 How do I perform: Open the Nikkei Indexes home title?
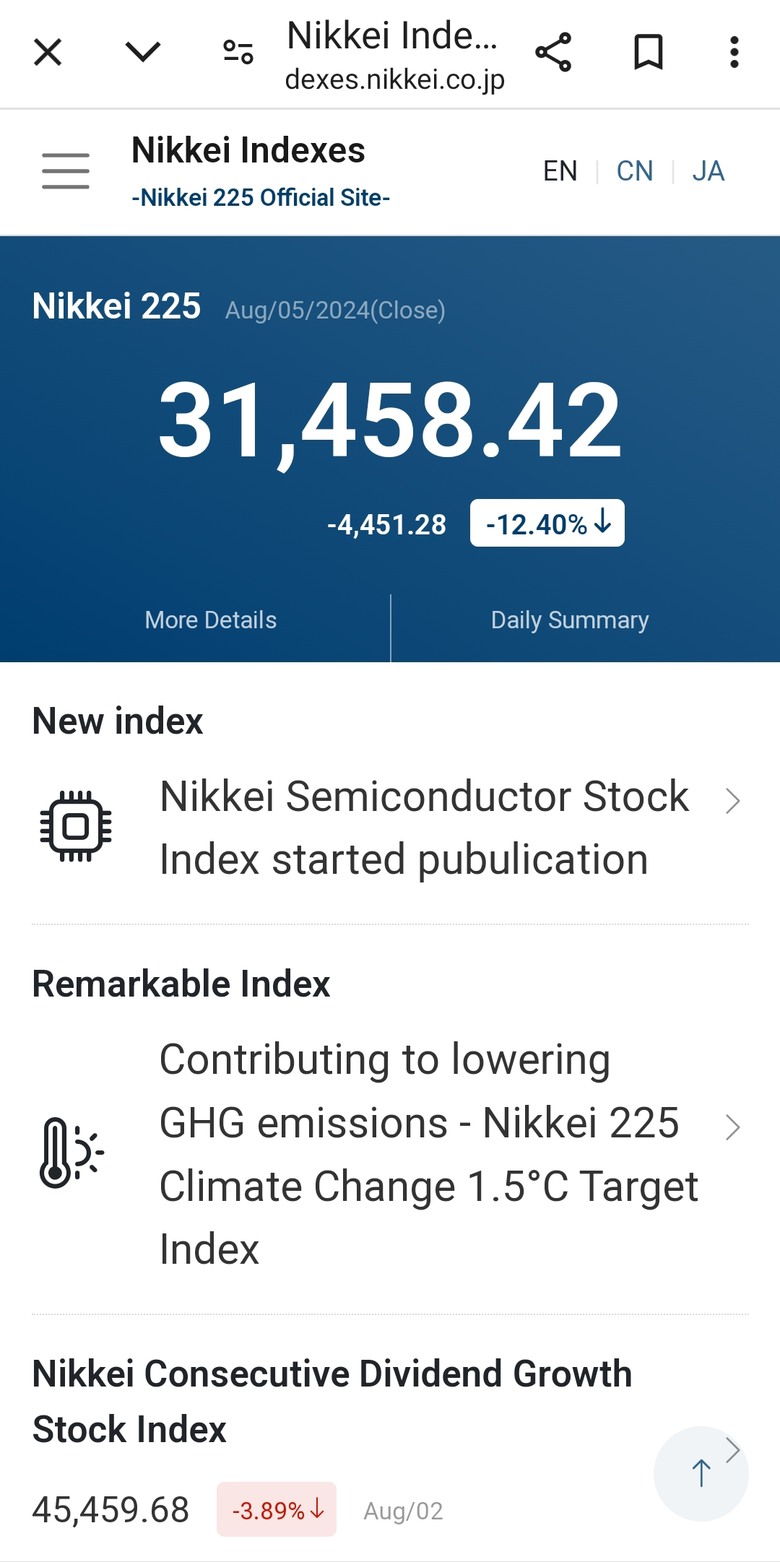pos(248,151)
